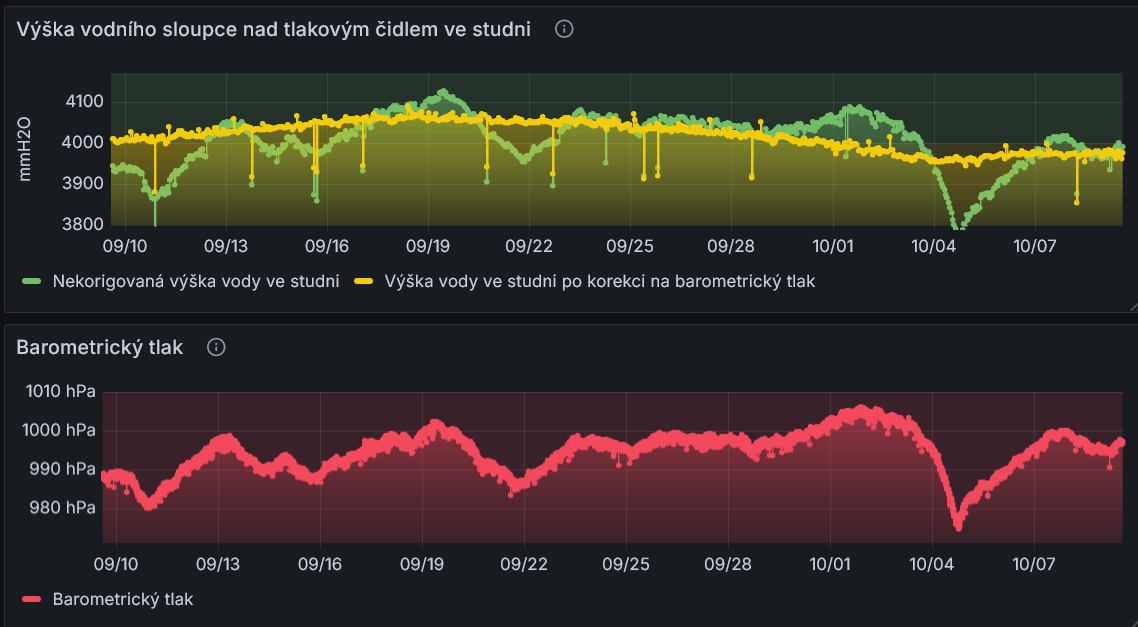Click info icon beside water column panel title

coord(564,29)
